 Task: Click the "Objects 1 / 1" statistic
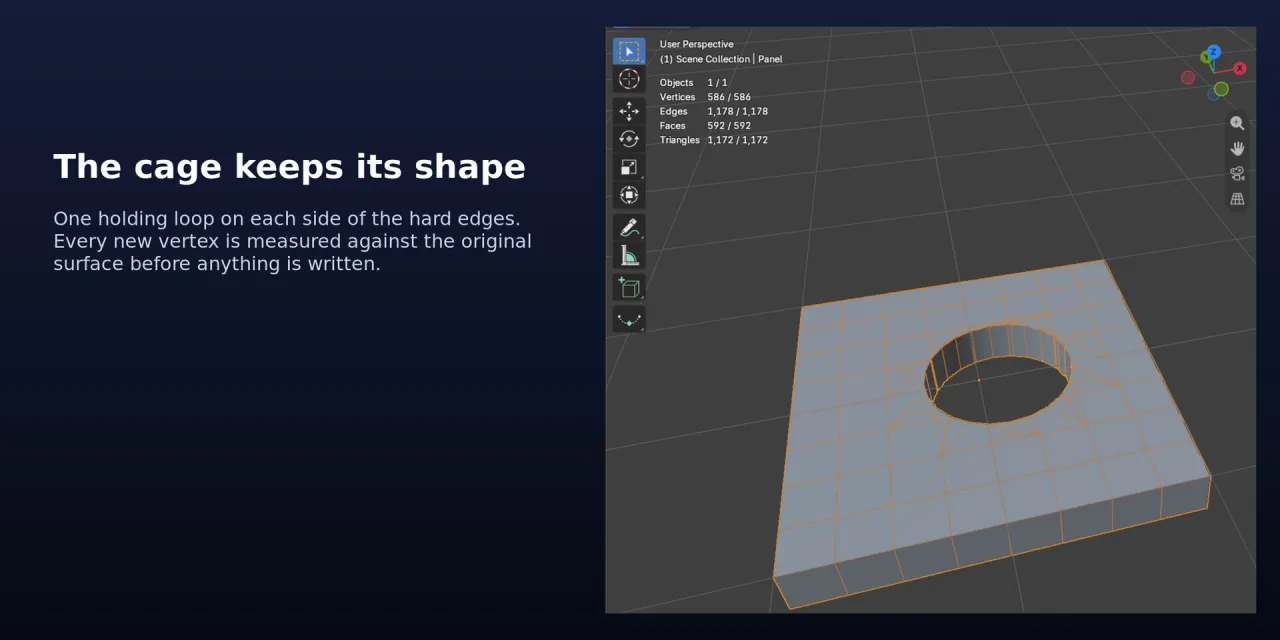[x=694, y=83]
